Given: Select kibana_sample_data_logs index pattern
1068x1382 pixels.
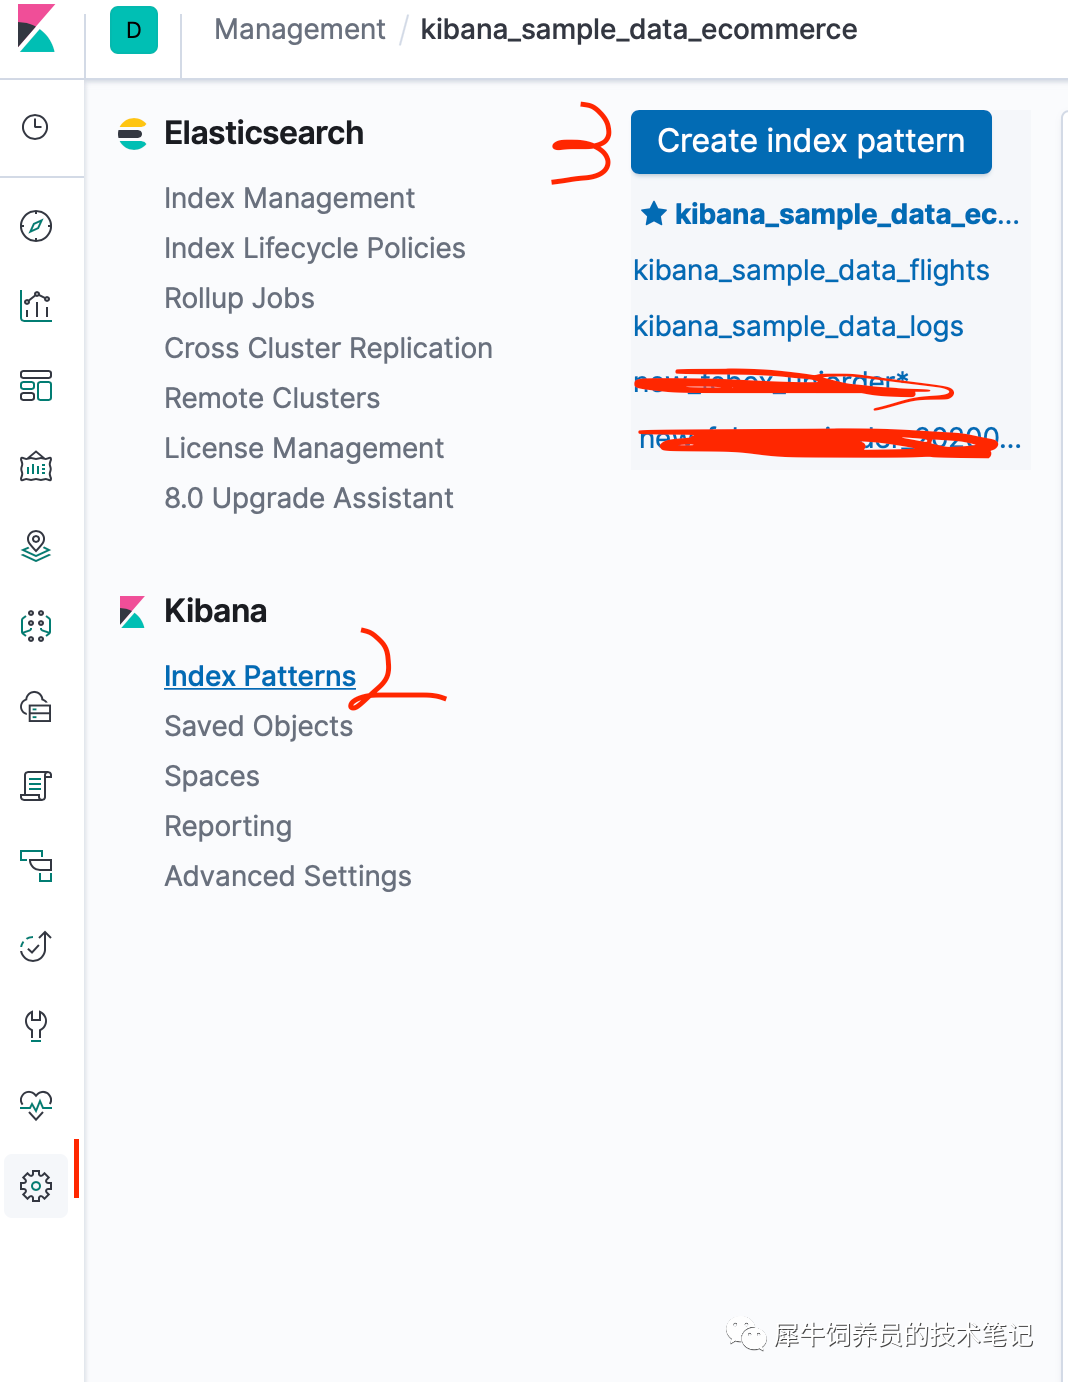Looking at the screenshot, I should pyautogui.click(x=798, y=326).
